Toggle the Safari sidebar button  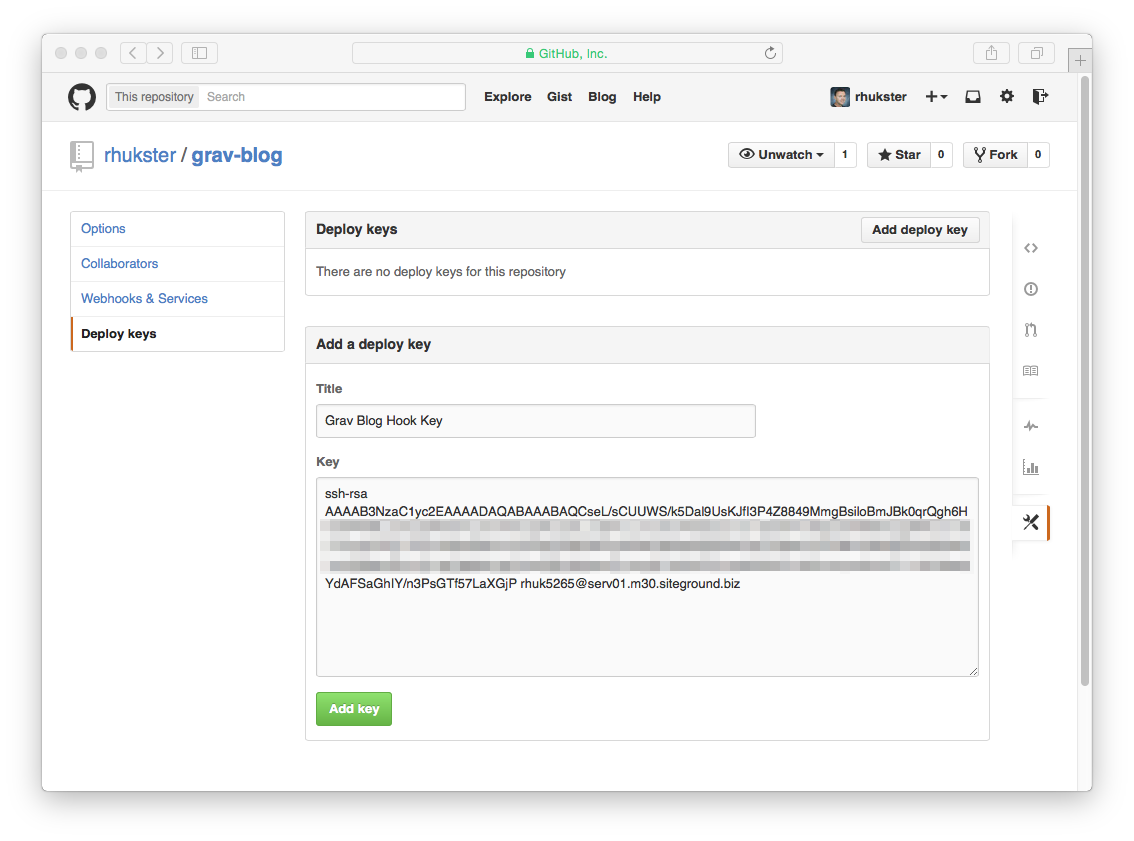point(200,53)
